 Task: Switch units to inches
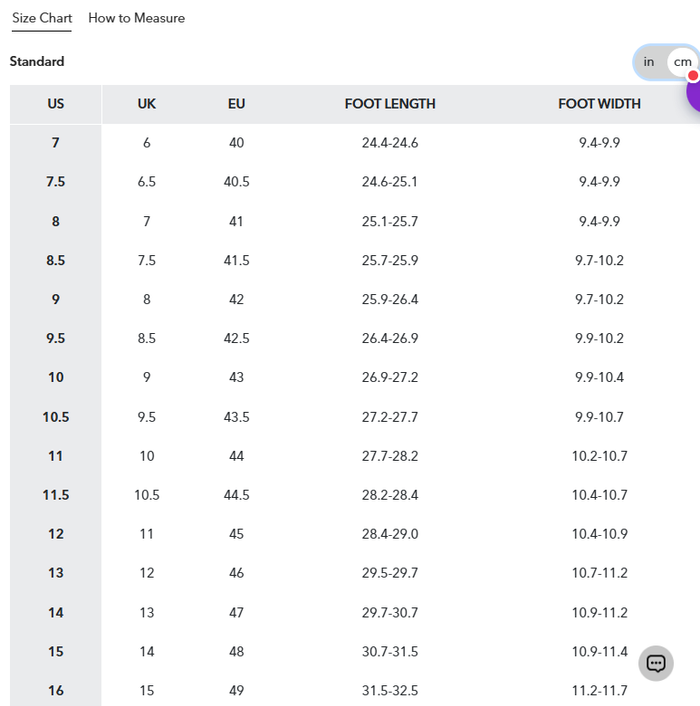pyautogui.click(x=649, y=62)
